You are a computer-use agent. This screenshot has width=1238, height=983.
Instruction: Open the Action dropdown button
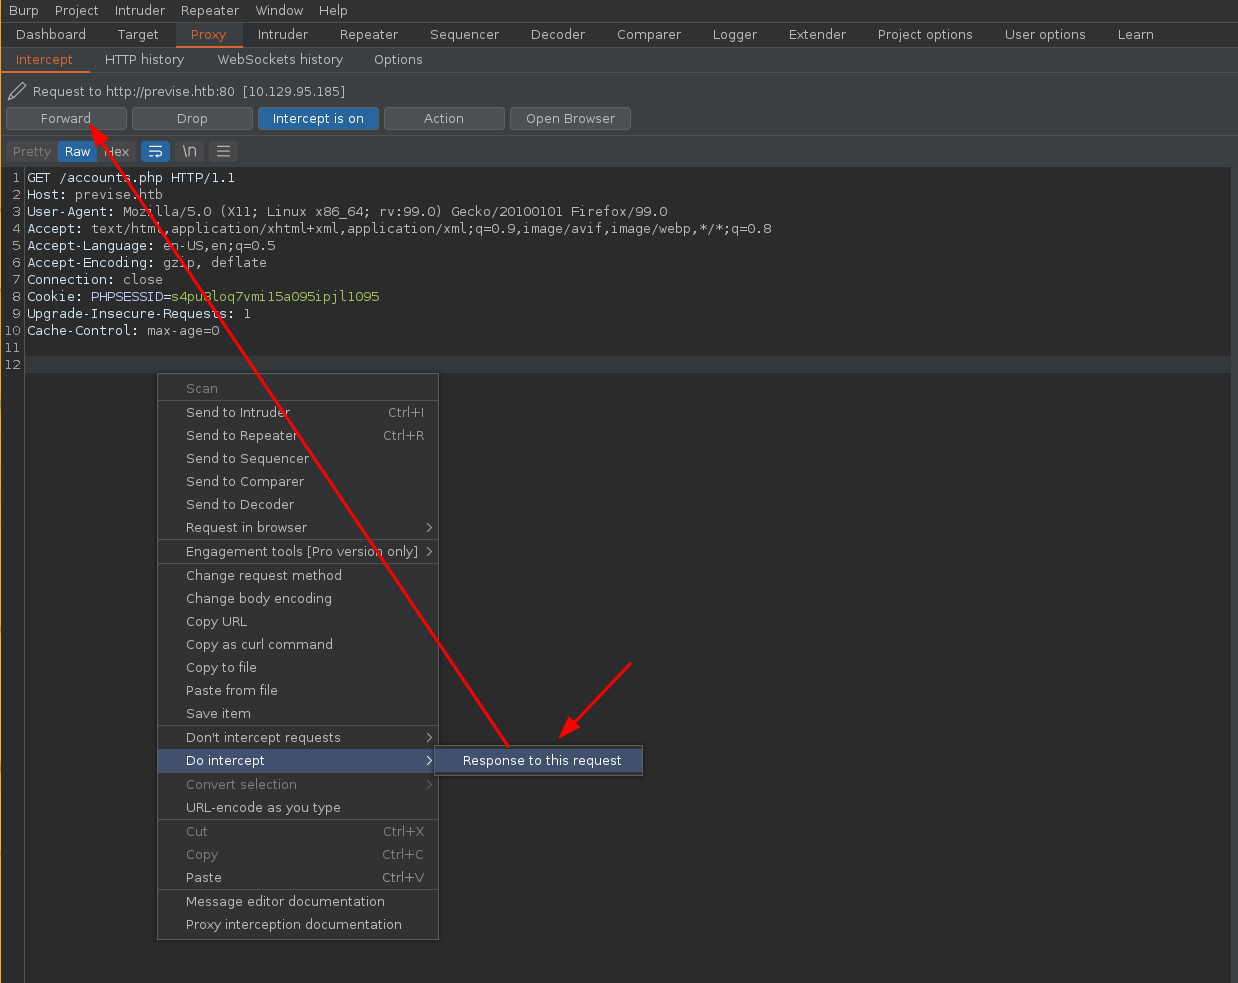[444, 119]
